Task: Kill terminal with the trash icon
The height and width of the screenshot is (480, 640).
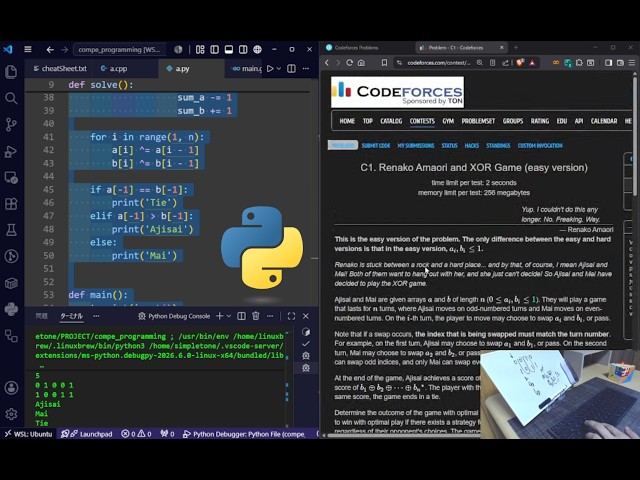Action: coord(256,316)
